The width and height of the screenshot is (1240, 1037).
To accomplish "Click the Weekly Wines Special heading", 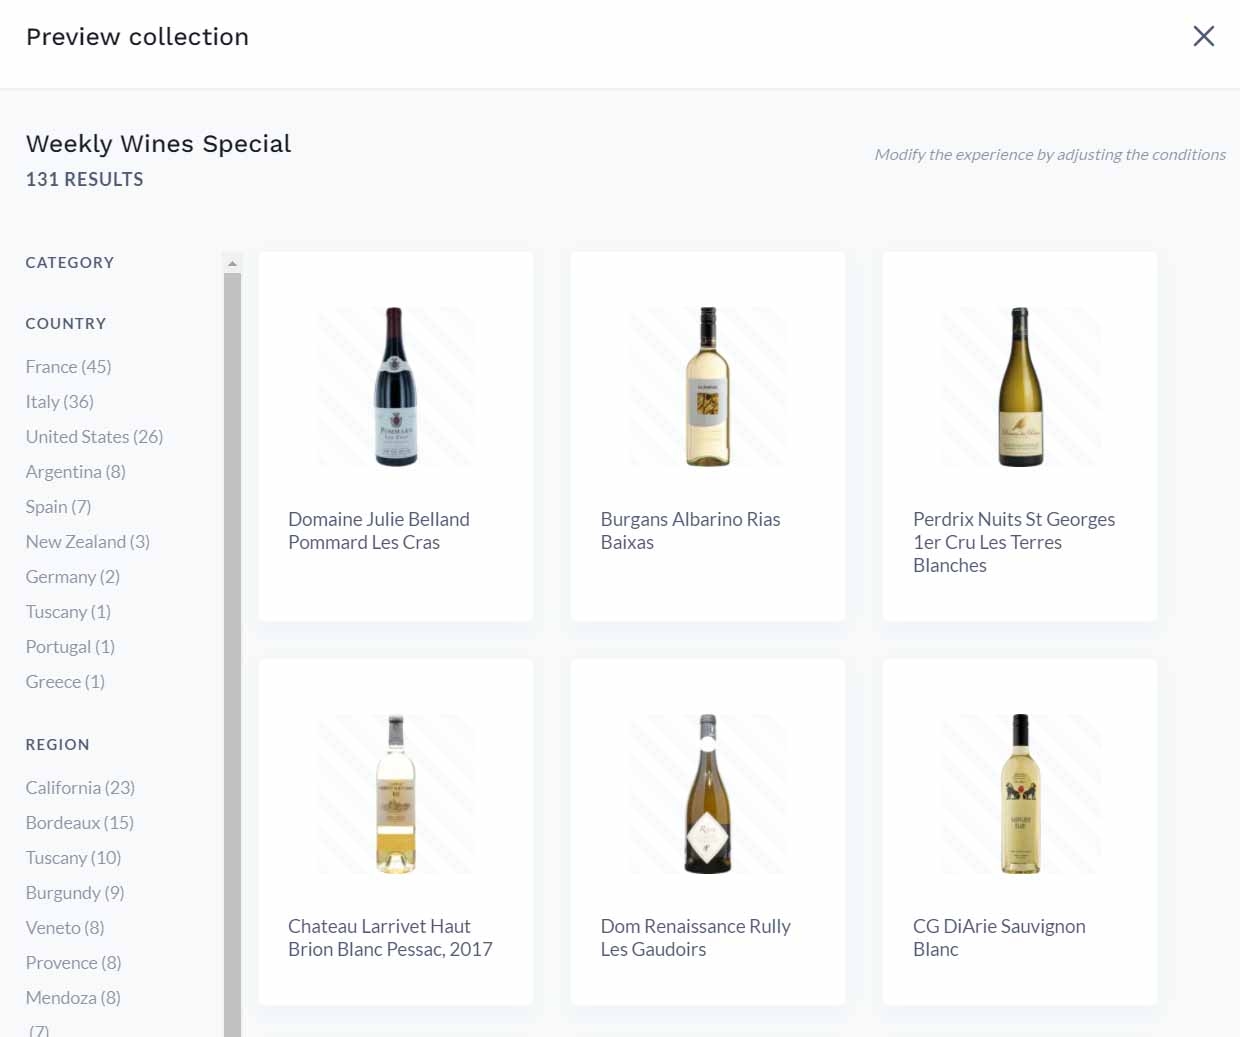I will click(x=159, y=144).
